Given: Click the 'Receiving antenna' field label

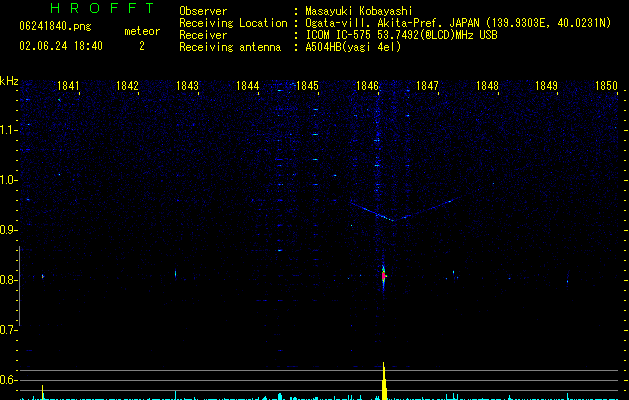Looking at the screenshot, I should (x=230, y=47).
